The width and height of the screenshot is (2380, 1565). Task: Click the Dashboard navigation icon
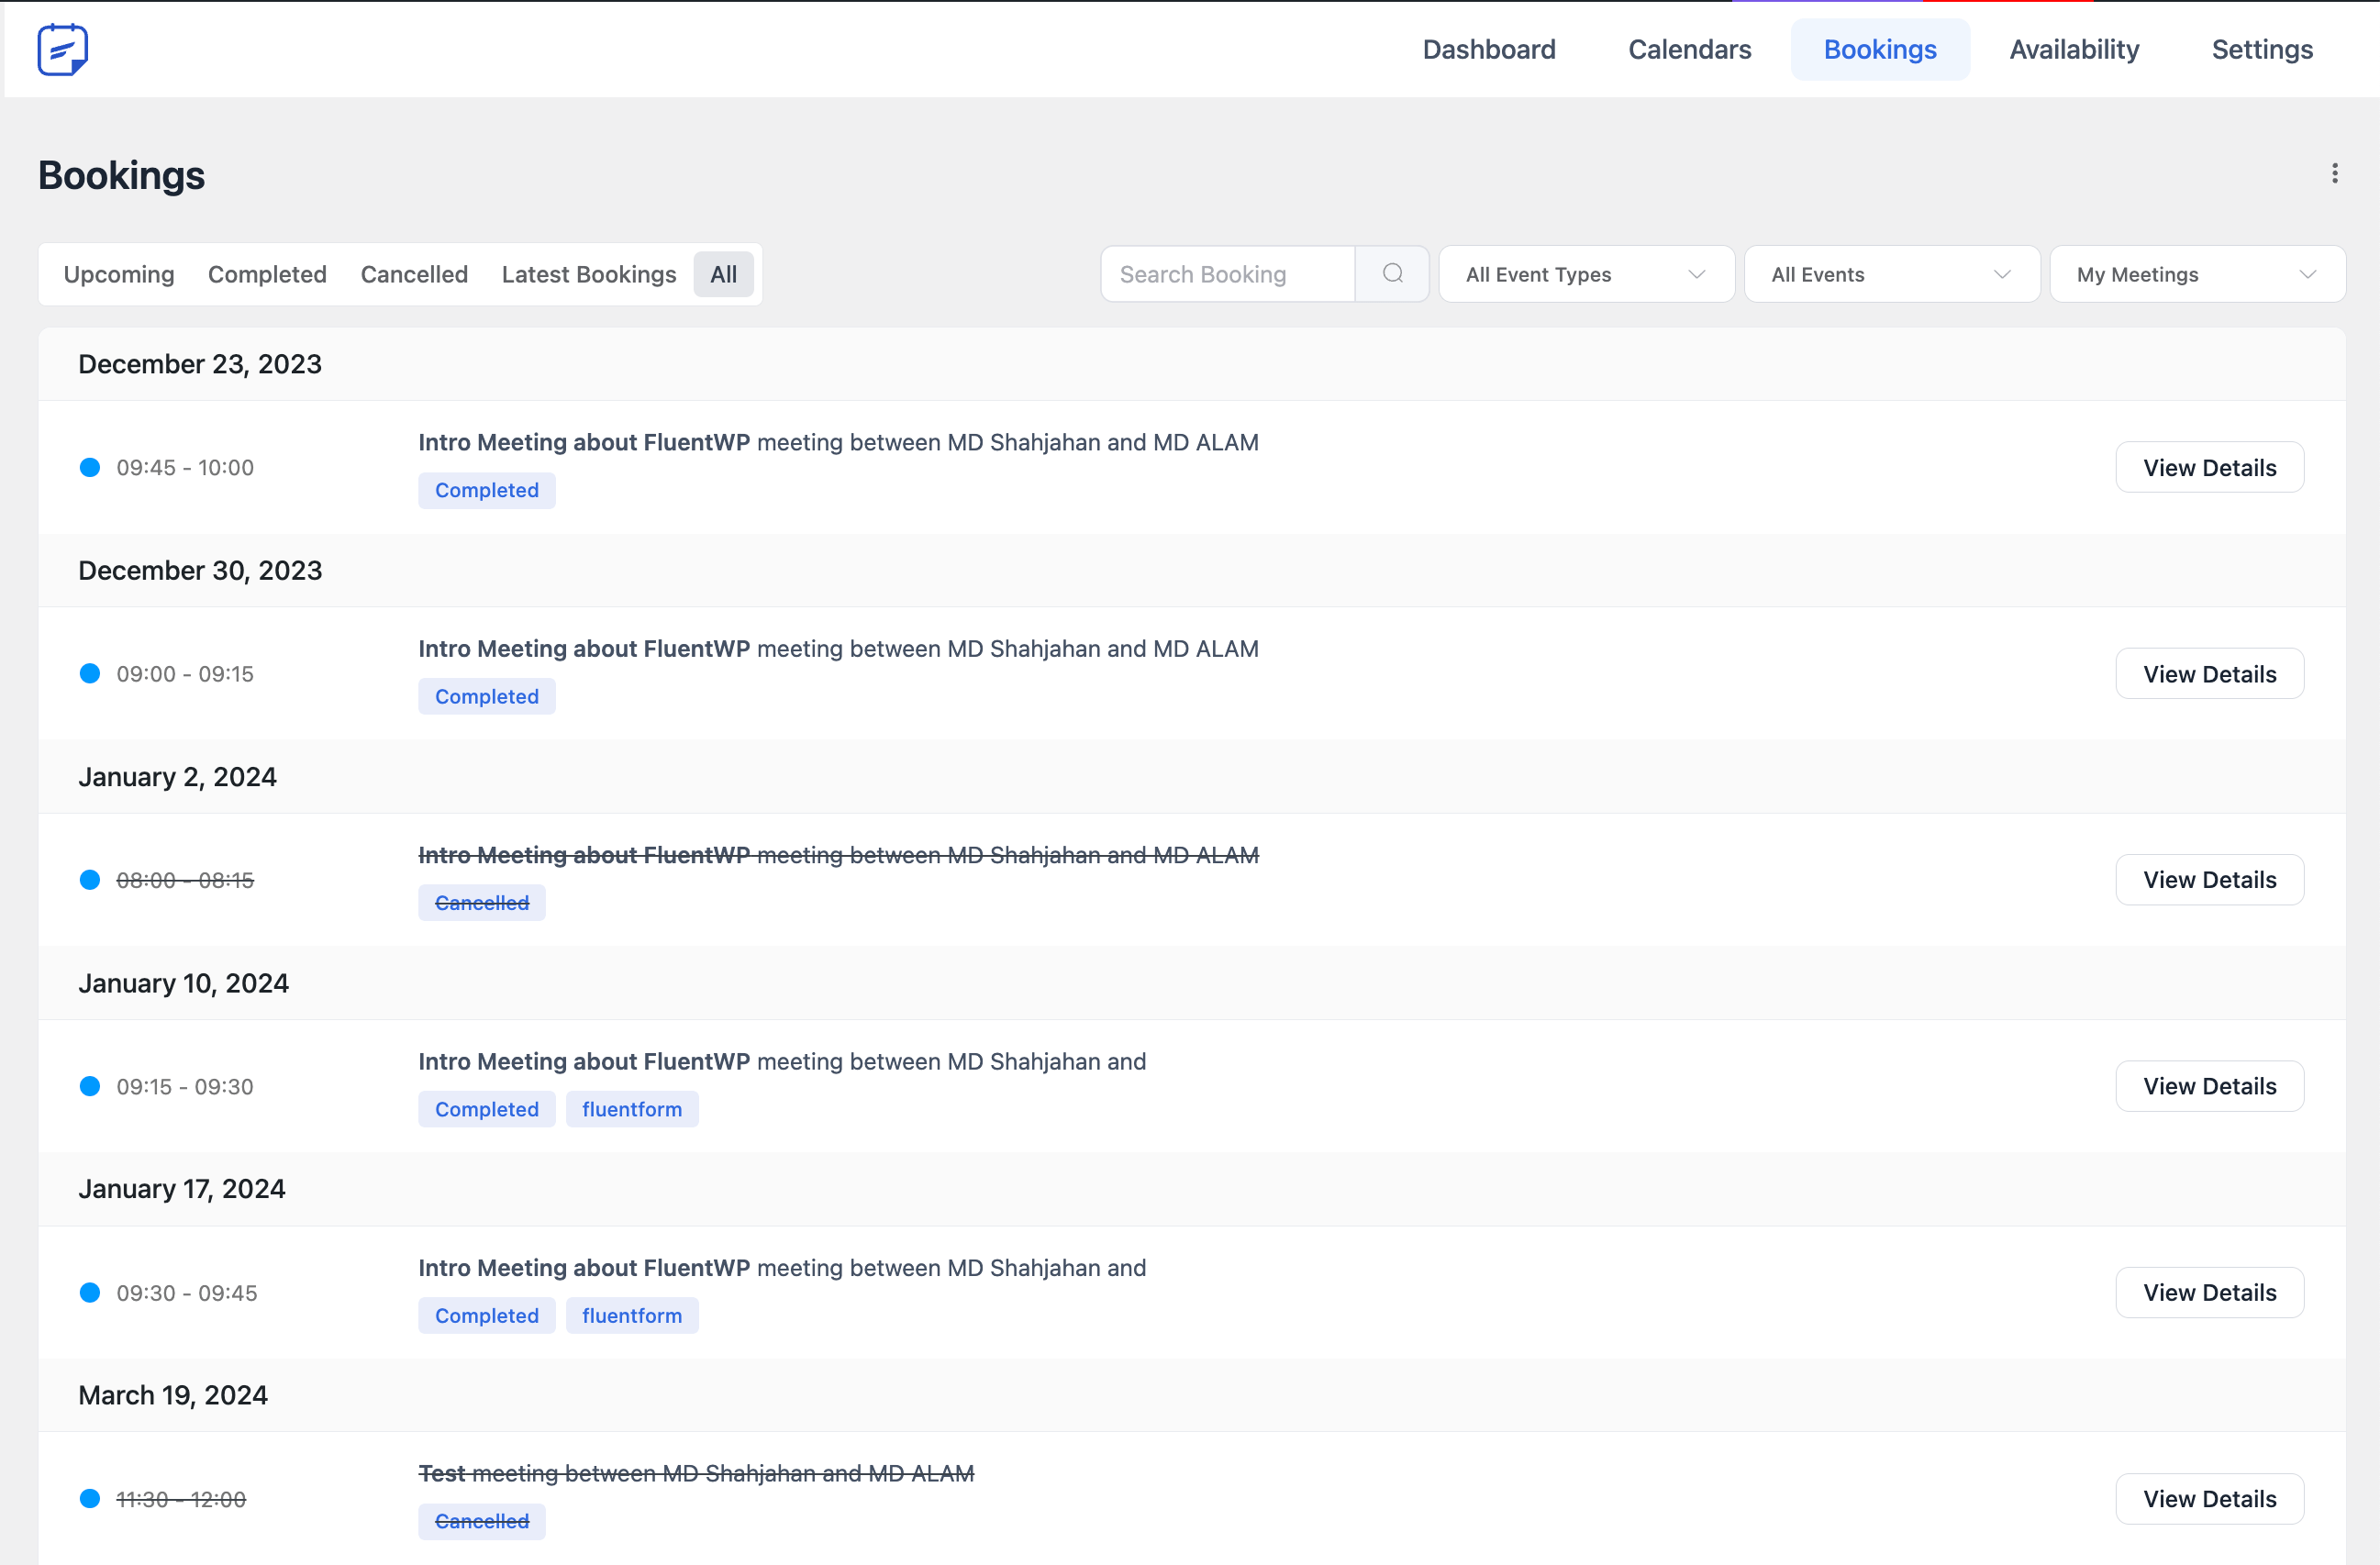click(1487, 49)
